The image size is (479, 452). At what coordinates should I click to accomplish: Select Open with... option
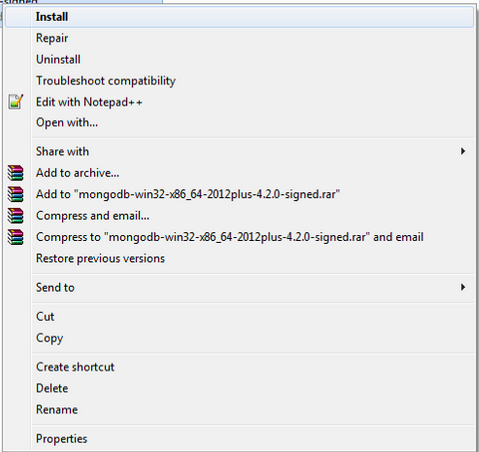(x=239, y=123)
